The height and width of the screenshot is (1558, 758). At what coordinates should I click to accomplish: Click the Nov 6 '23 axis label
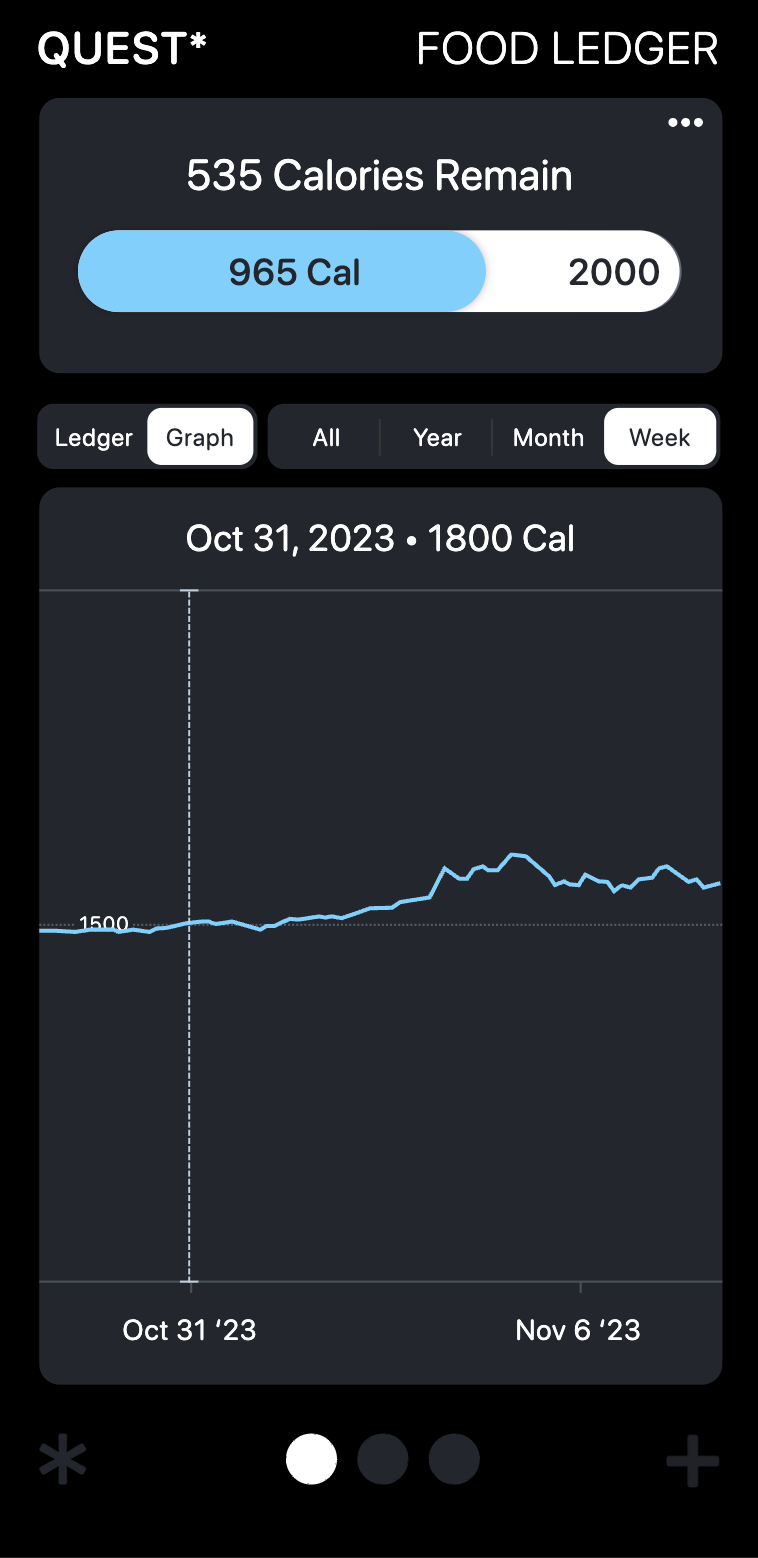(x=578, y=1330)
